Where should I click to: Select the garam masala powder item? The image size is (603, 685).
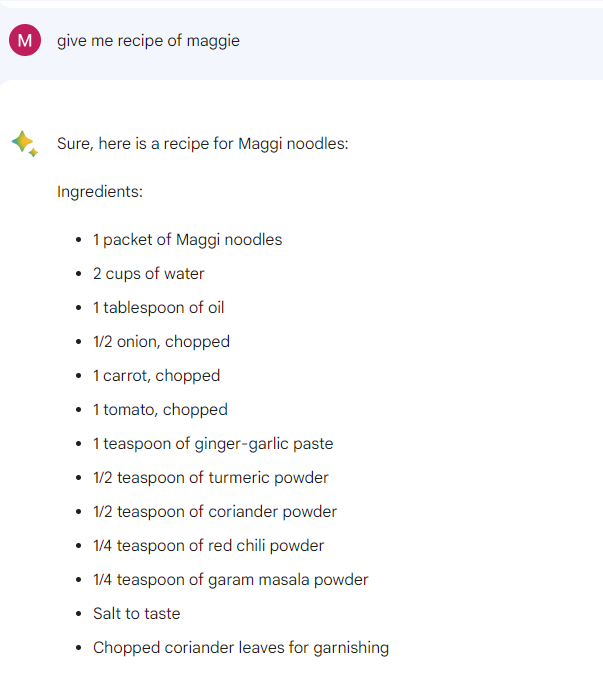click(x=231, y=581)
